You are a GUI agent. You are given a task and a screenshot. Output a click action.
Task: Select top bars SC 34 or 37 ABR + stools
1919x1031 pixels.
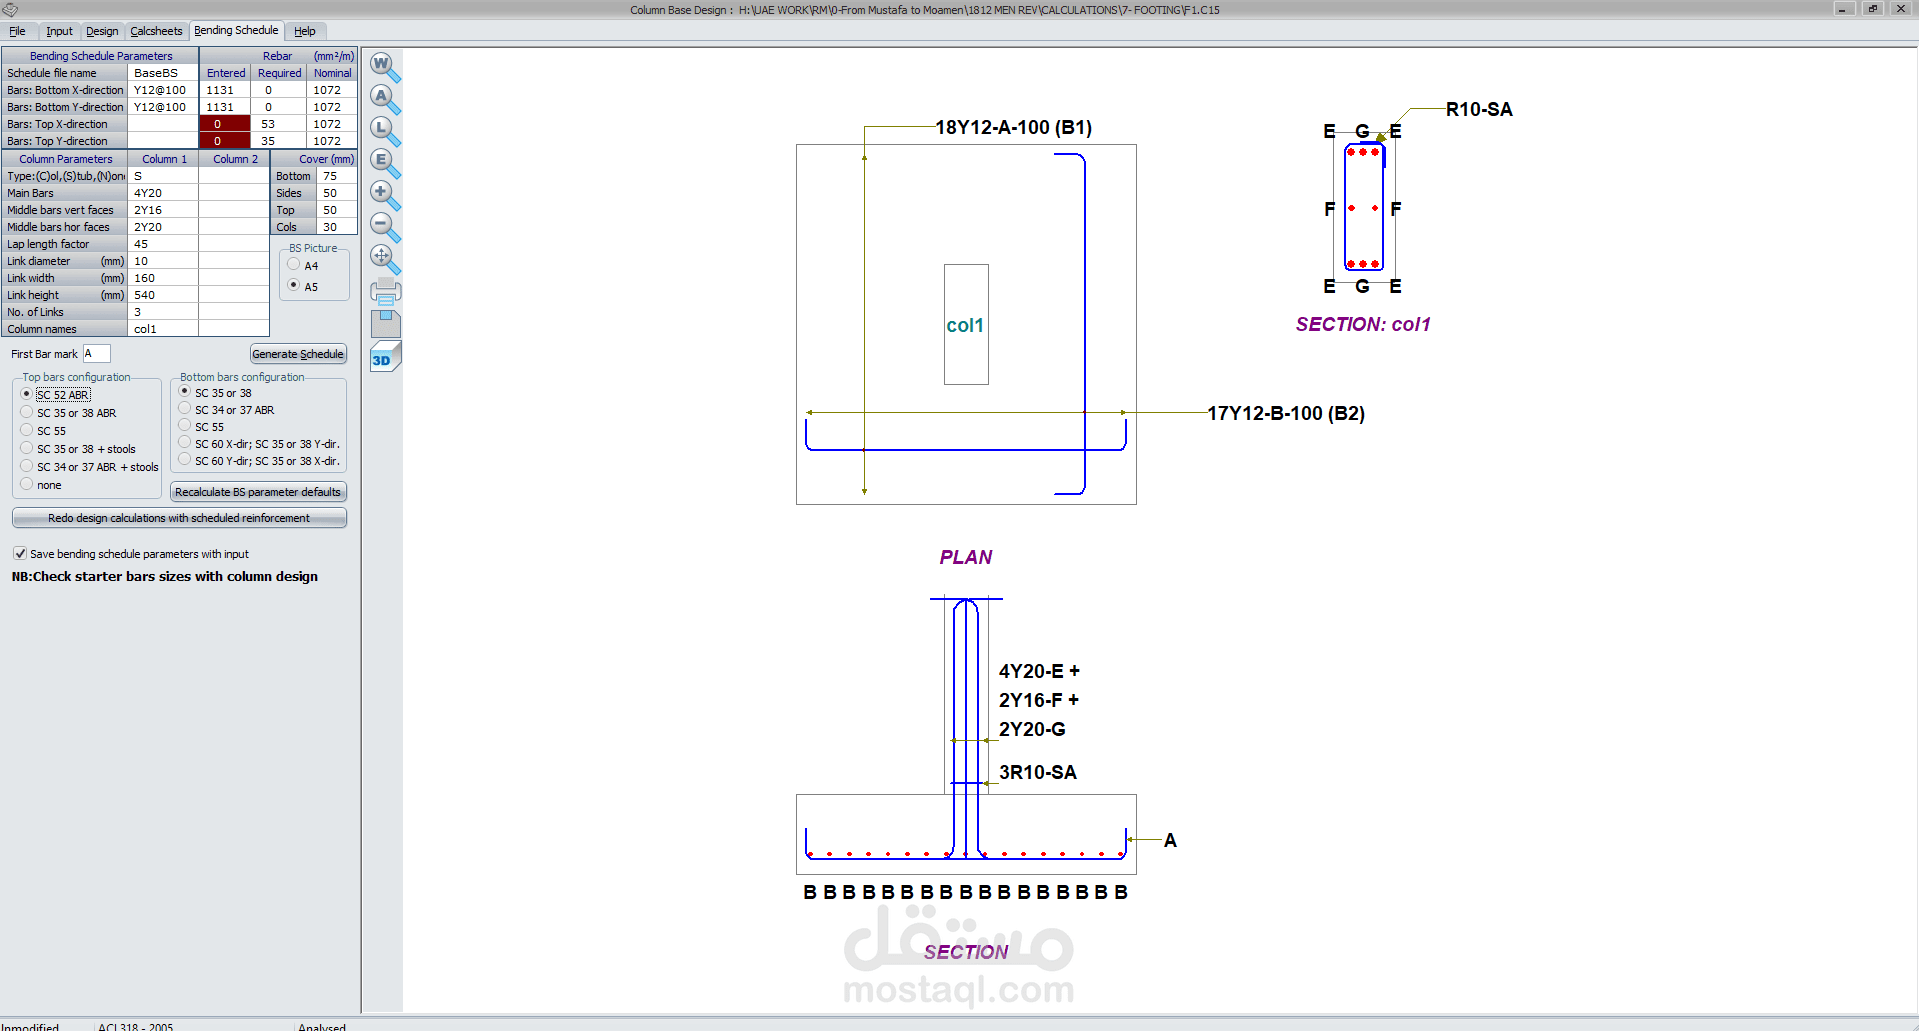pos(27,466)
